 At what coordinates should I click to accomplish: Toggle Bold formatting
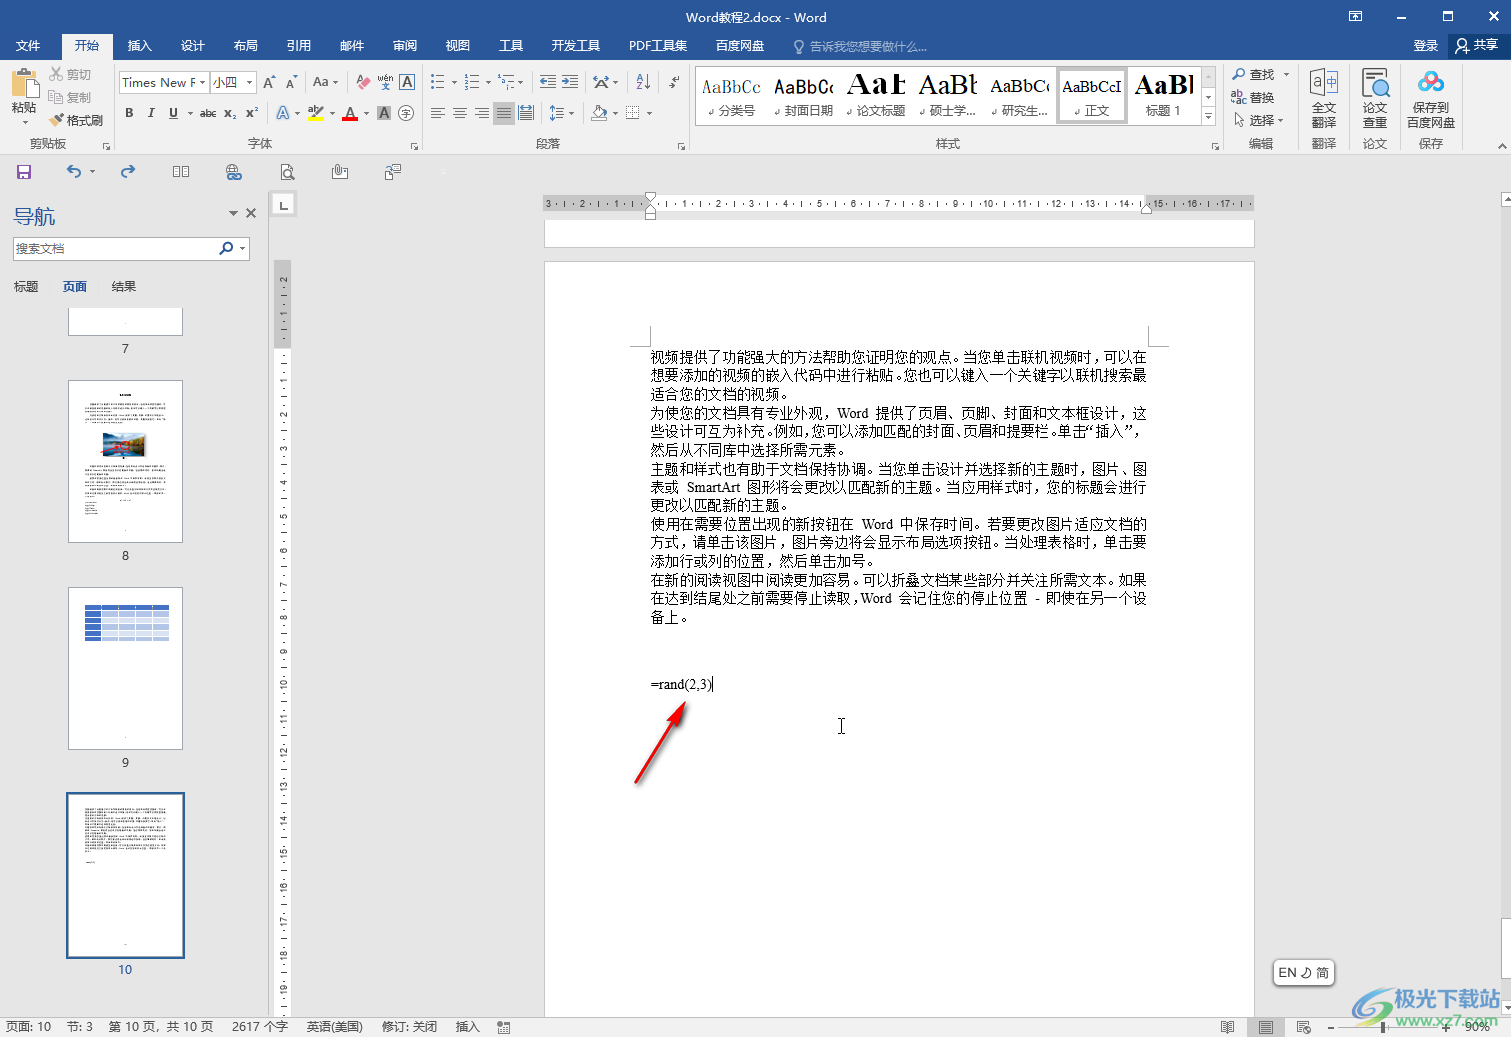[129, 113]
